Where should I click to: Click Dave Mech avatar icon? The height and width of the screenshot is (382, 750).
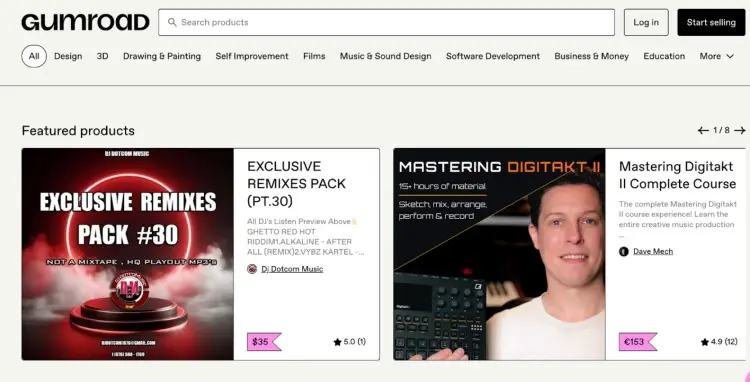pos(624,251)
